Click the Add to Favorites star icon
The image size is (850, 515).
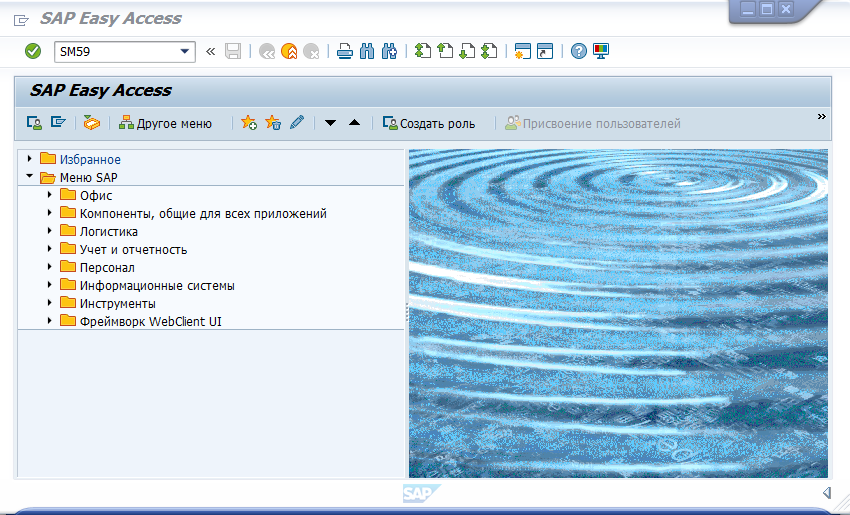point(249,123)
